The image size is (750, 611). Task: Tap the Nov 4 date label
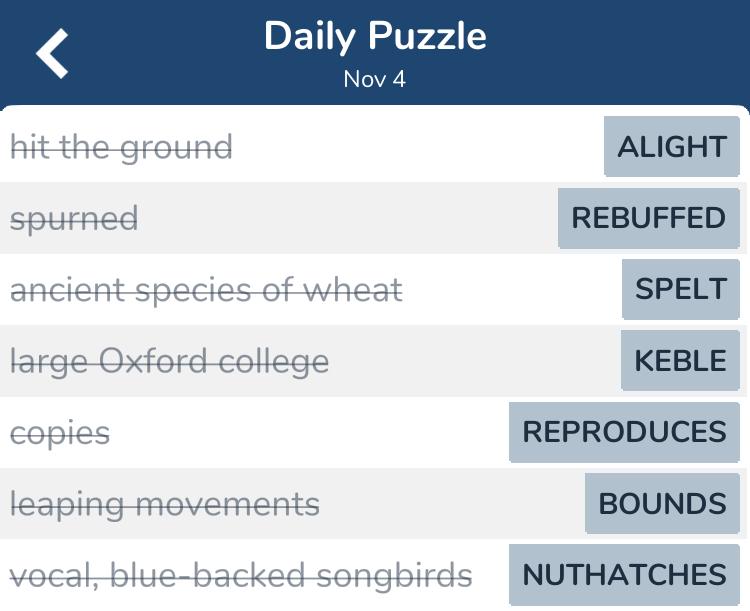click(x=375, y=79)
